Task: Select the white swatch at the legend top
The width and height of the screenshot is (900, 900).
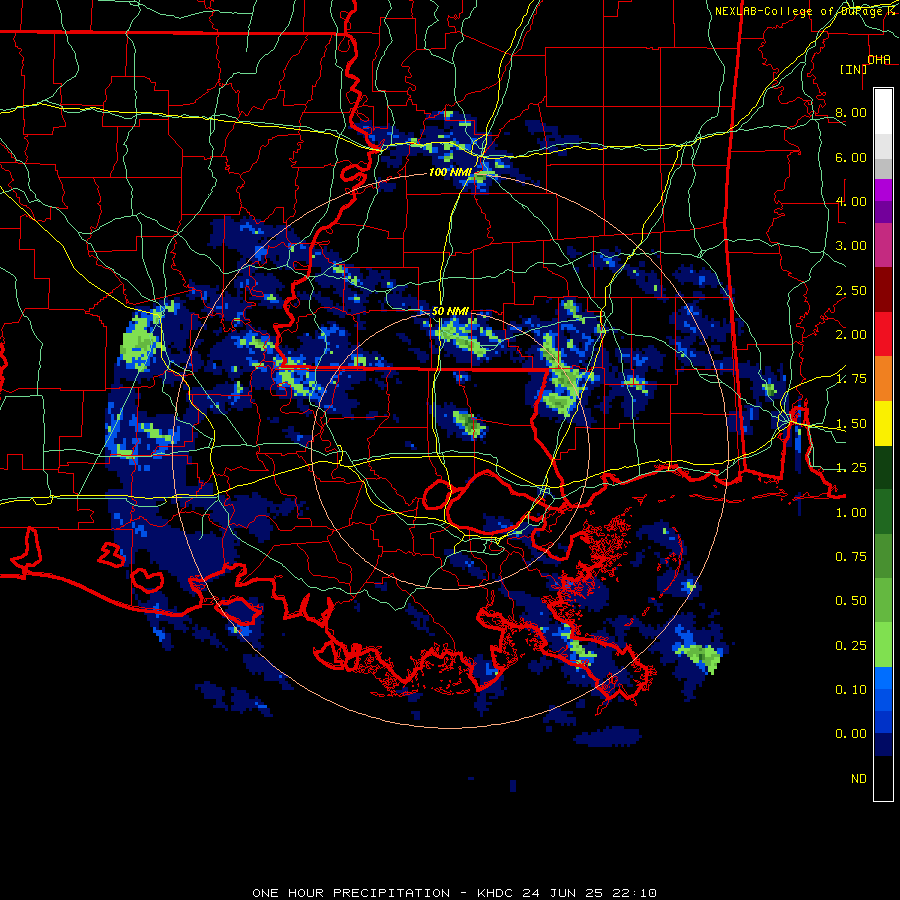Action: 883,111
